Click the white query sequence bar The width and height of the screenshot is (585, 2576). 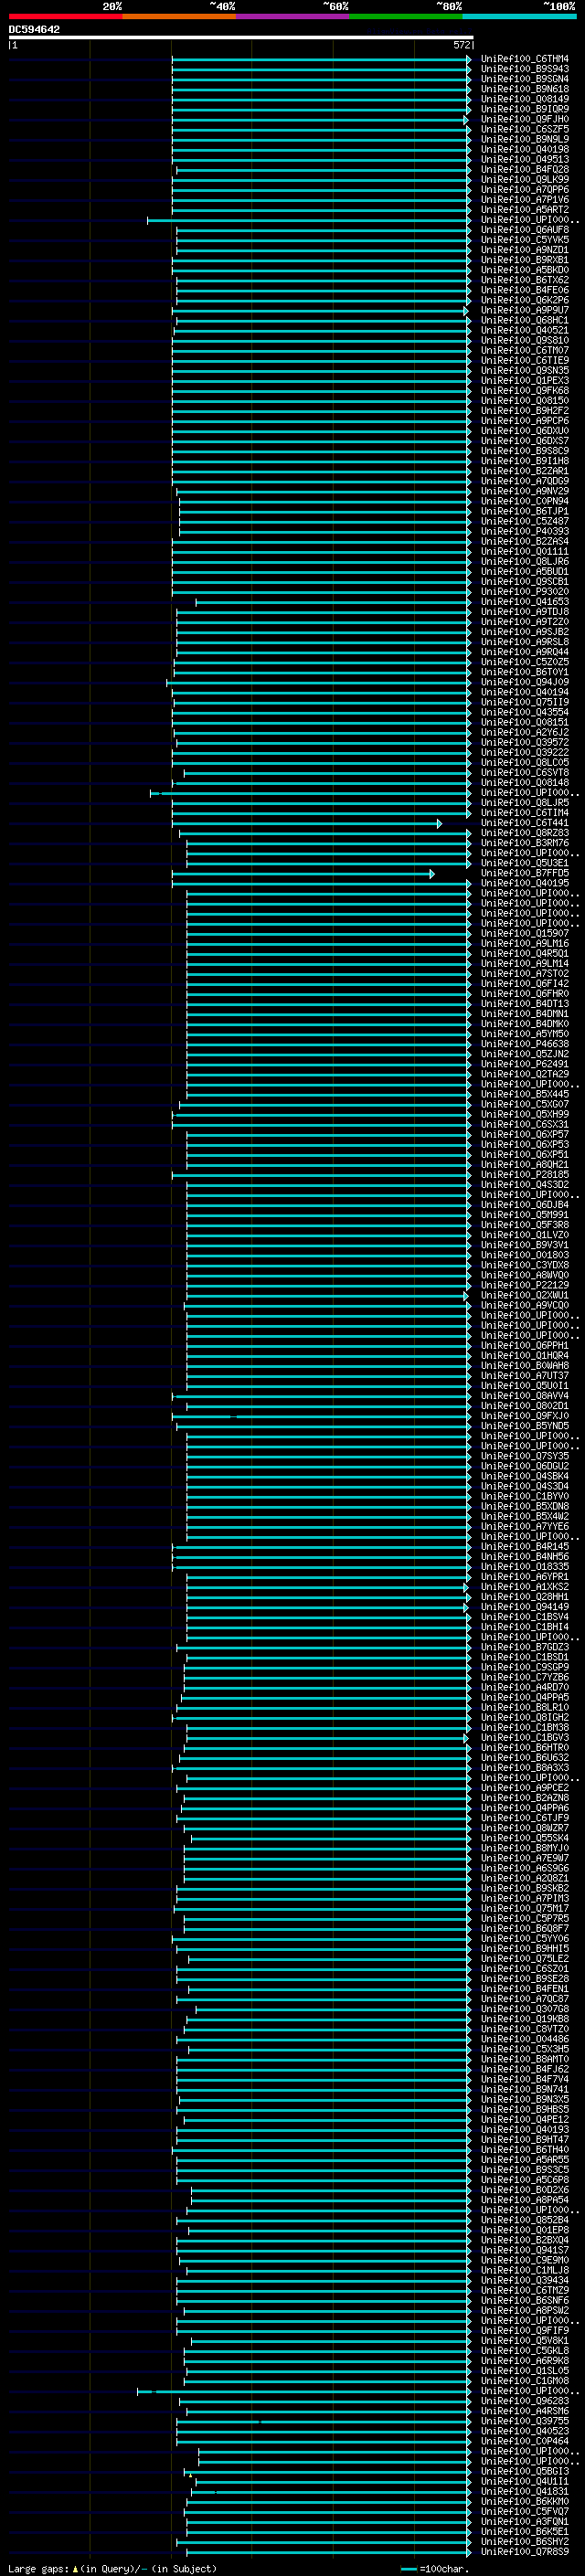(x=240, y=37)
